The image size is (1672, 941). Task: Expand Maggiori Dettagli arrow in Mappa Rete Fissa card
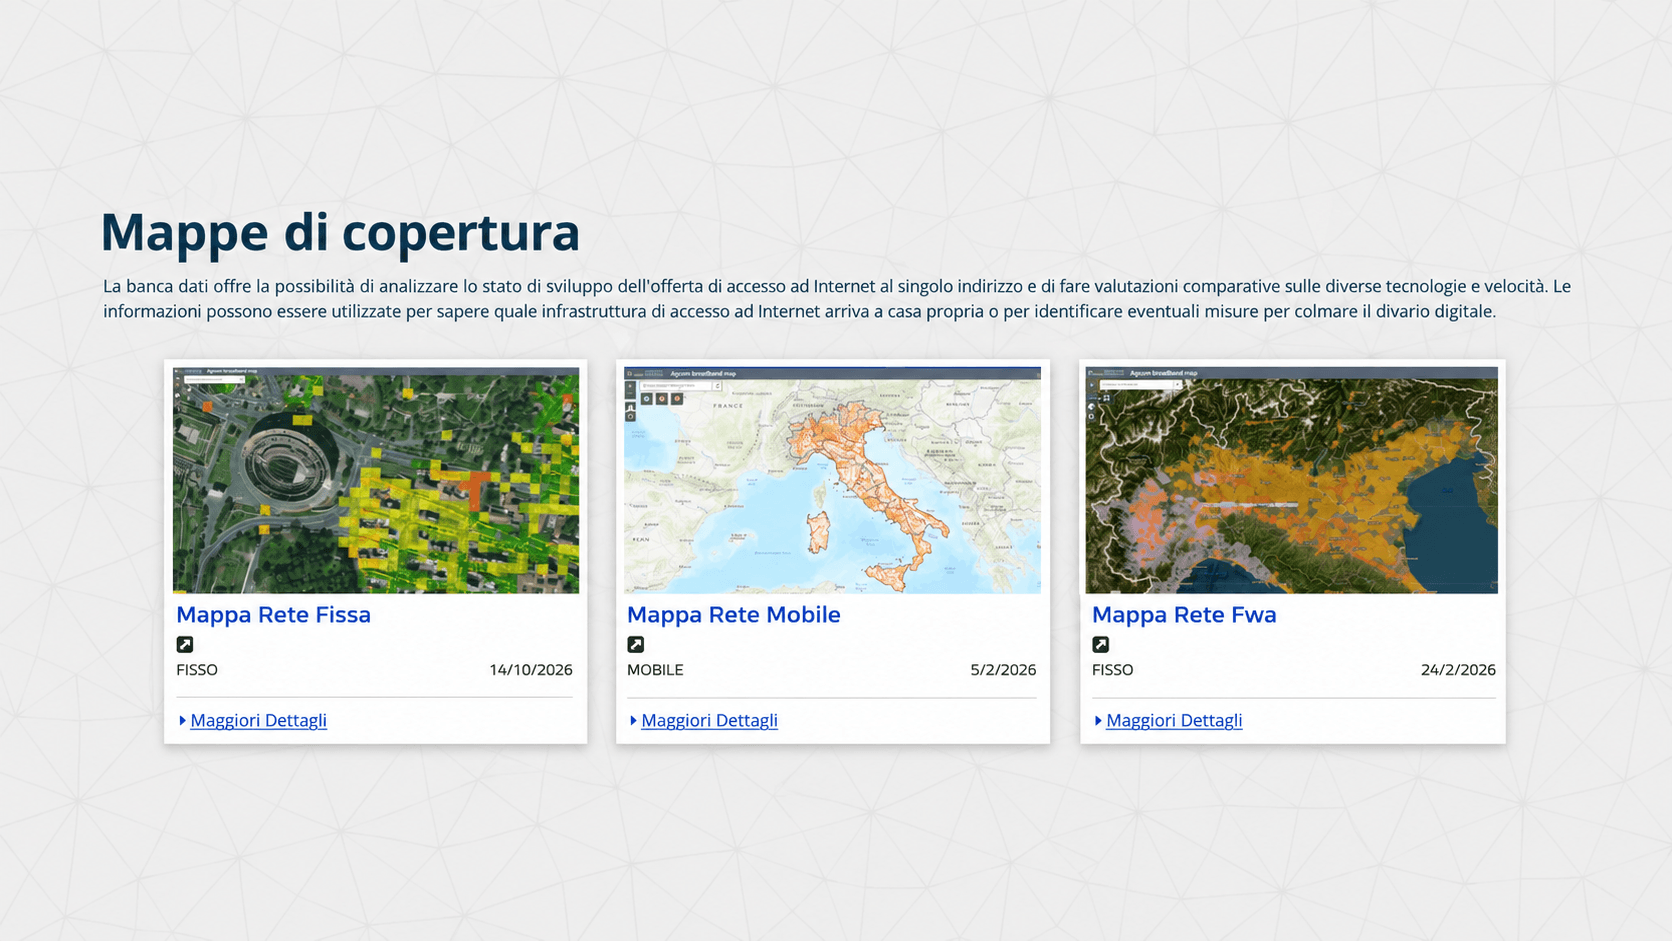click(x=183, y=720)
